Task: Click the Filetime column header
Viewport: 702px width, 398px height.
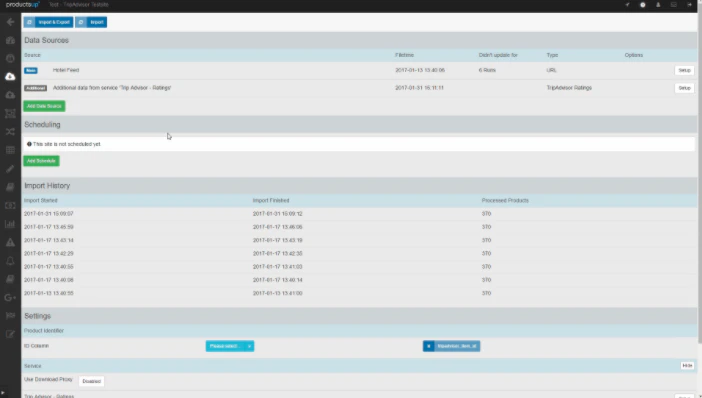Action: click(x=404, y=55)
